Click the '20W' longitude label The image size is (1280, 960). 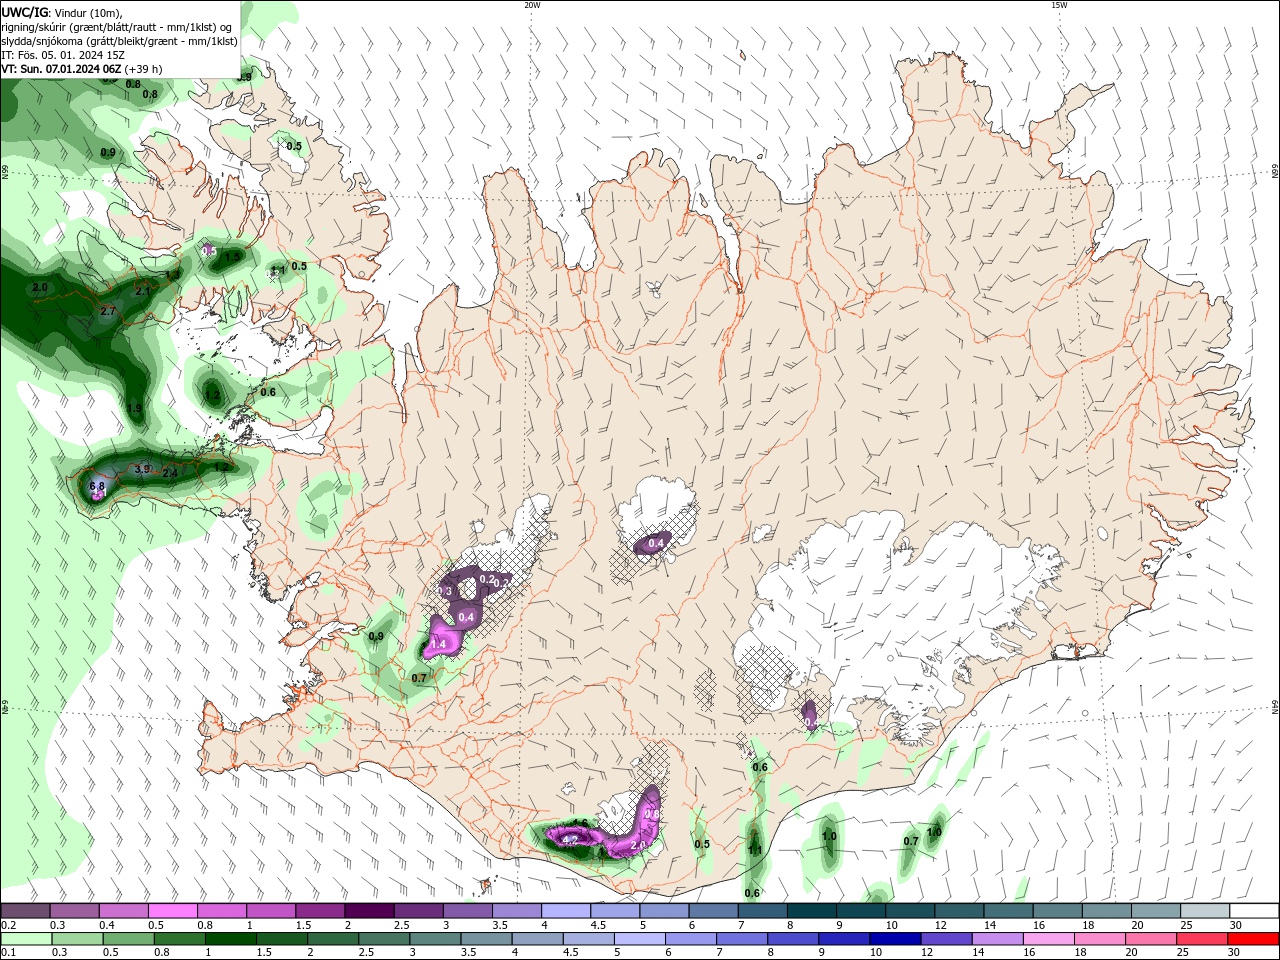pos(532,5)
